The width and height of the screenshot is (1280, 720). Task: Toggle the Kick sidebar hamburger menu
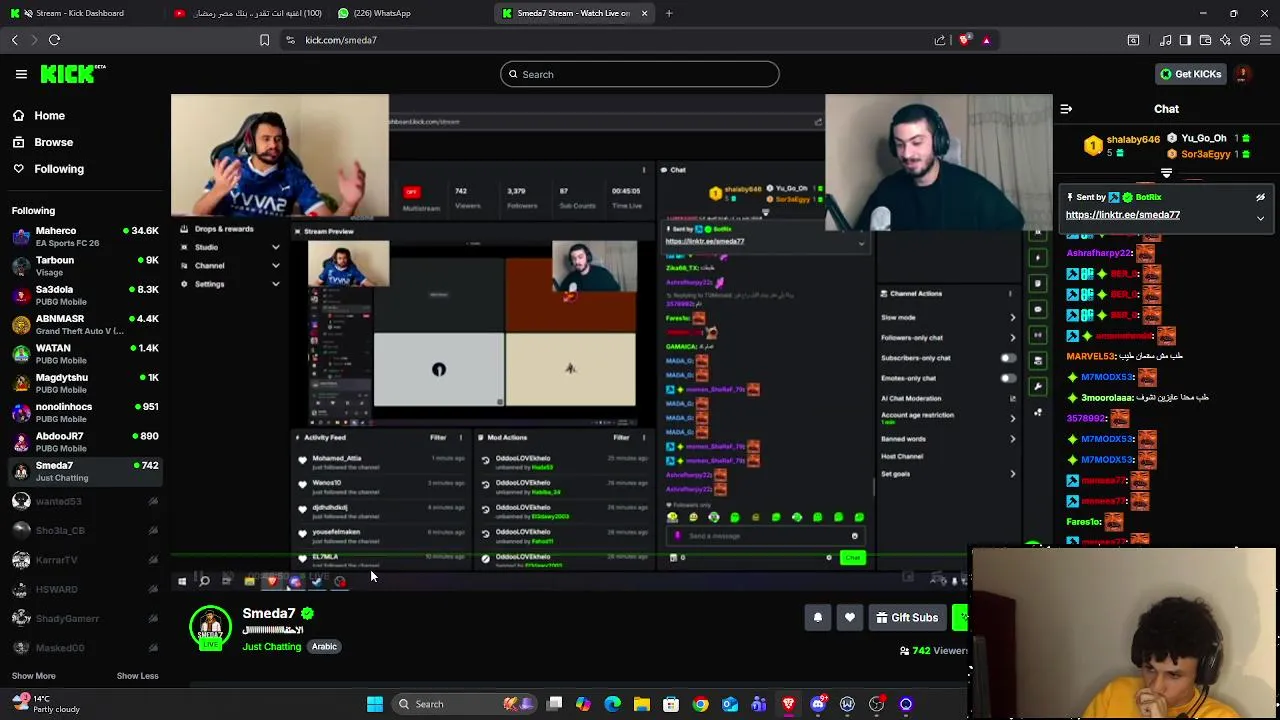click(x=21, y=74)
